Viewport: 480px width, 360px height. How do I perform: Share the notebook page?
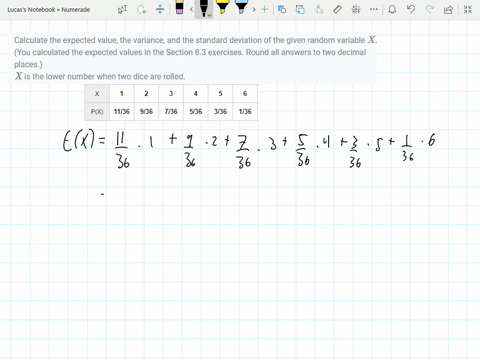click(x=448, y=9)
